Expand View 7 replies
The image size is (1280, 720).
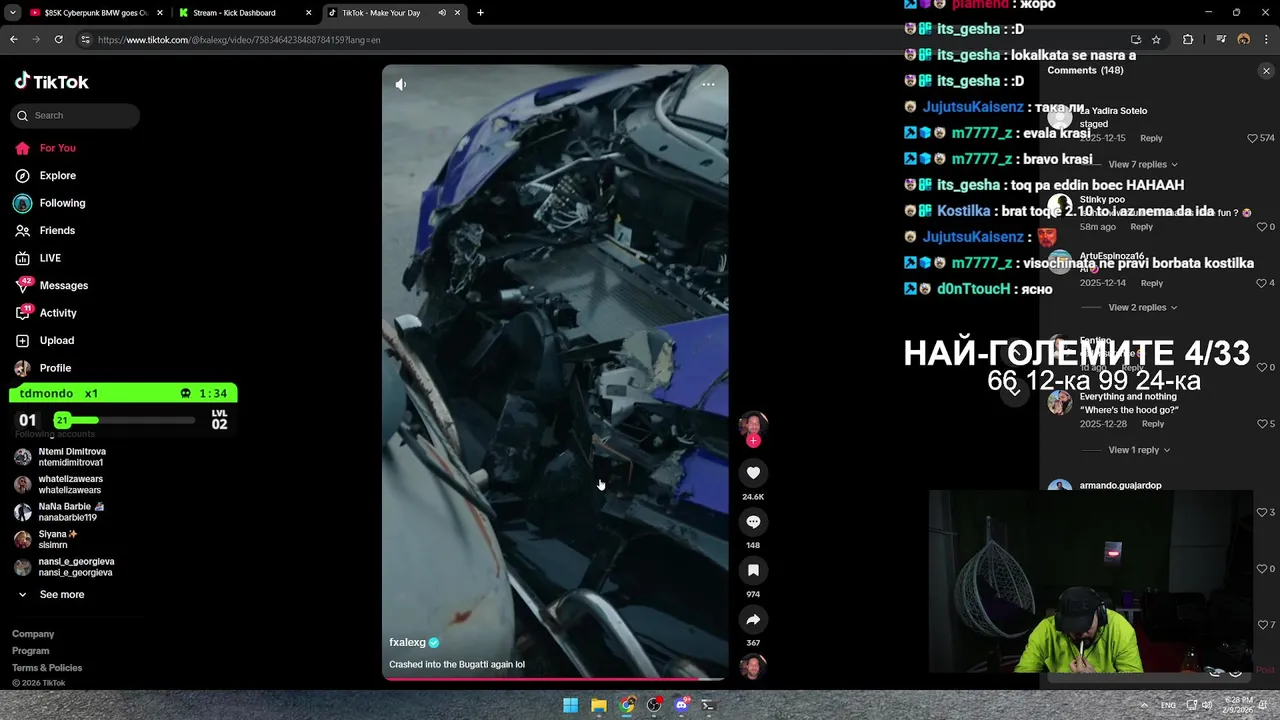point(1142,164)
